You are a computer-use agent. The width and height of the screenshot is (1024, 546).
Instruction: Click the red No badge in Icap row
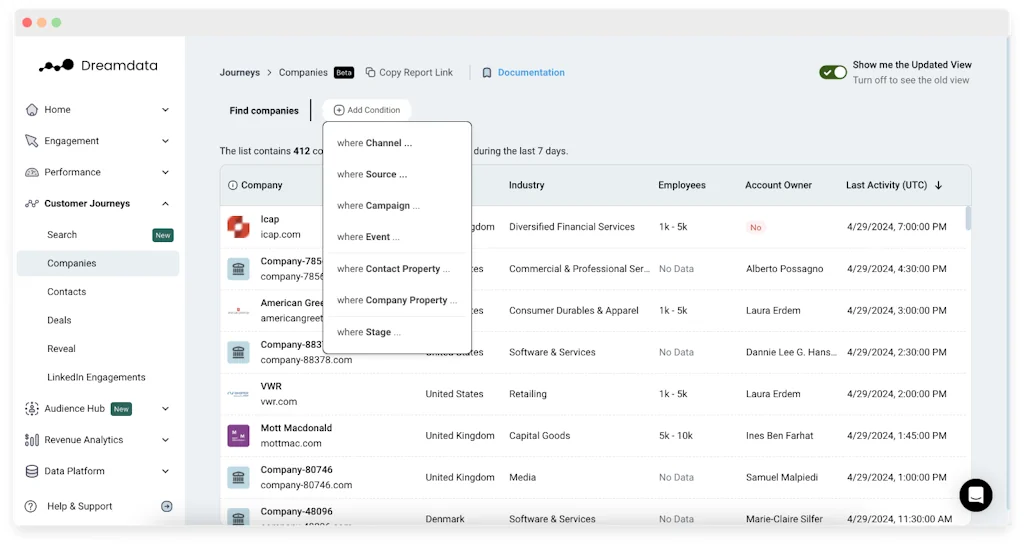tap(756, 227)
